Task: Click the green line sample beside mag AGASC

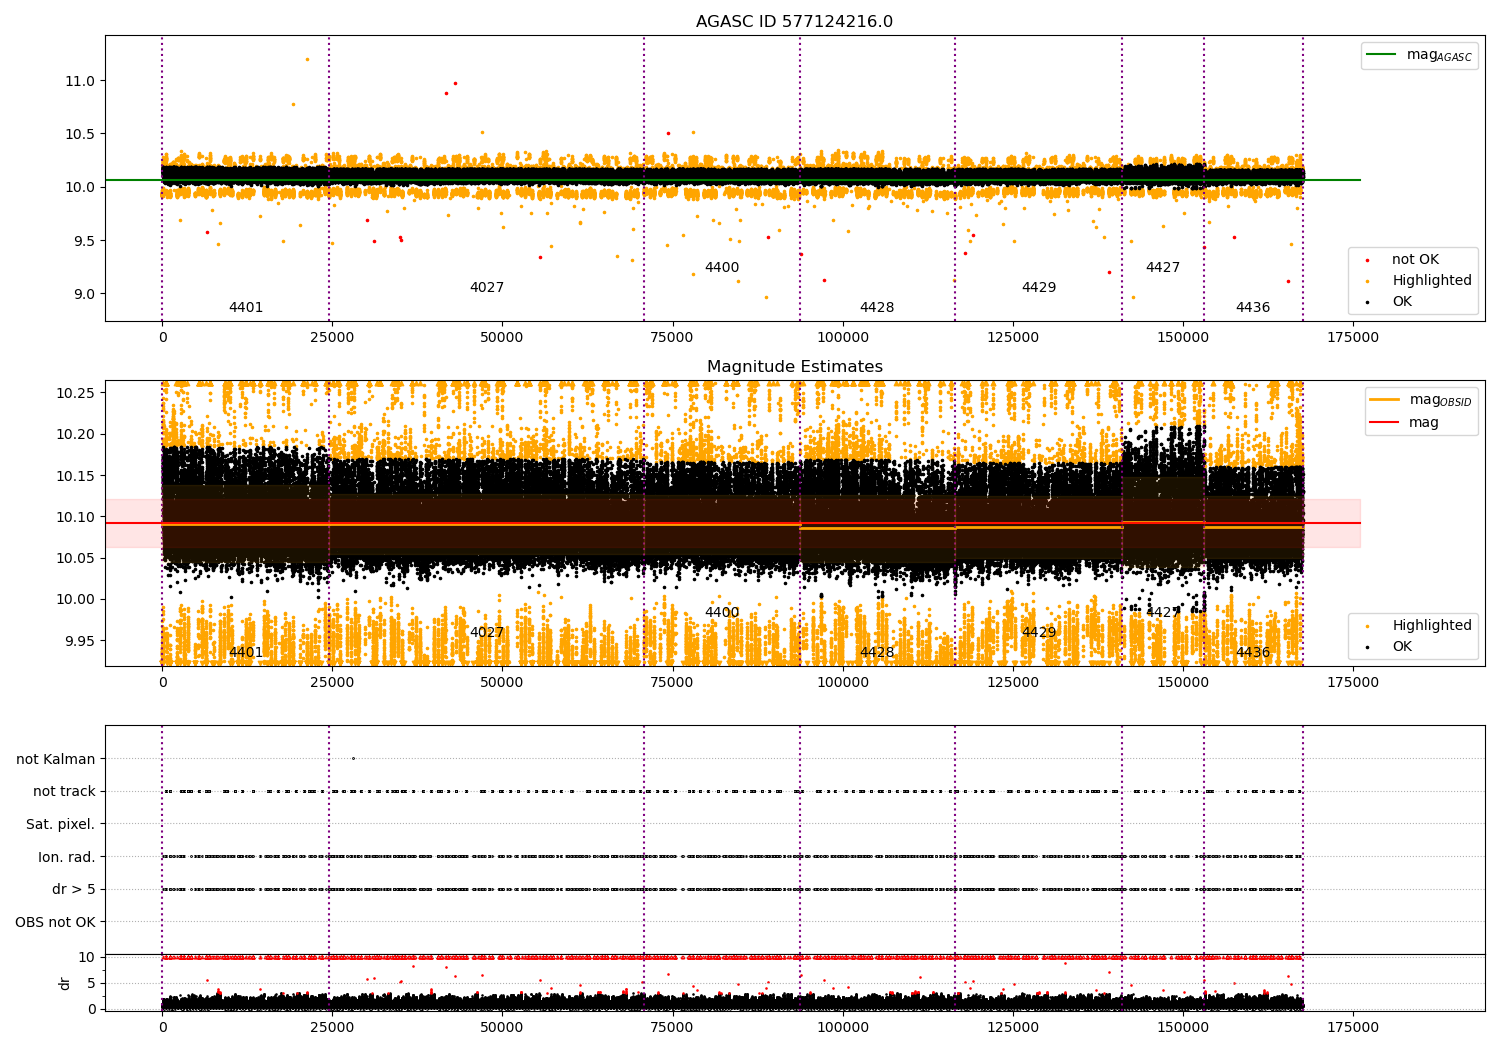Action: (x=1382, y=55)
